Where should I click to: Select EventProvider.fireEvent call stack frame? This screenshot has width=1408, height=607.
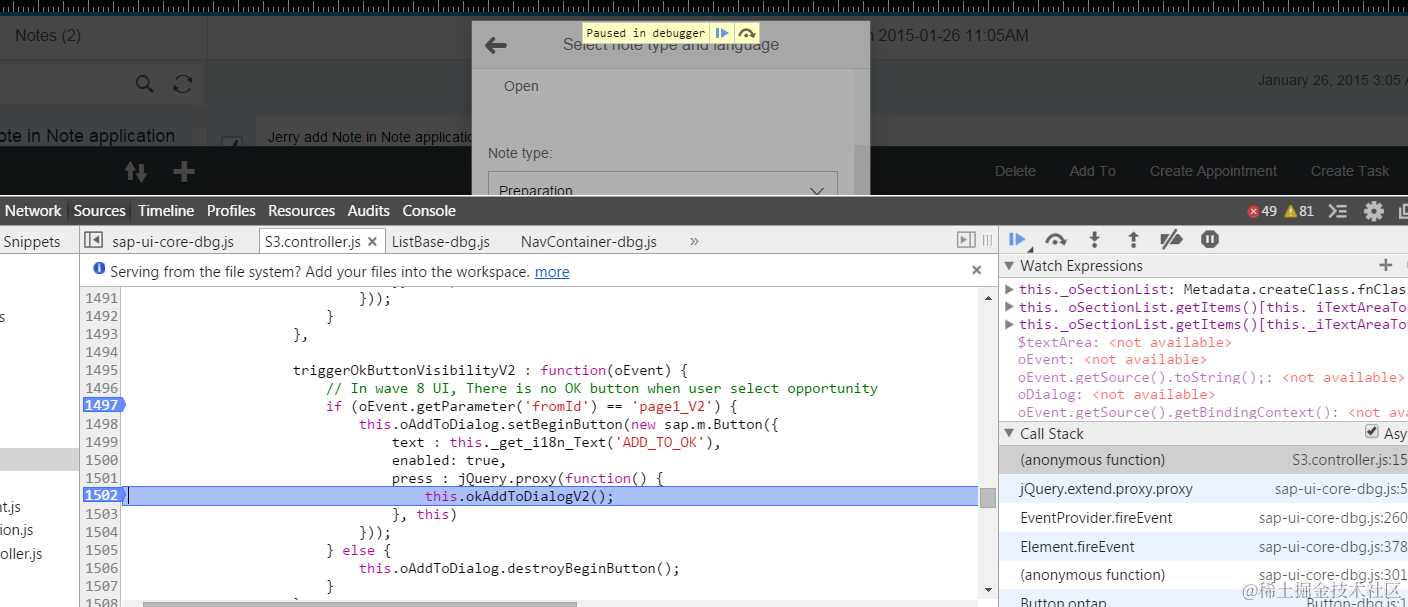[x=1203, y=518]
